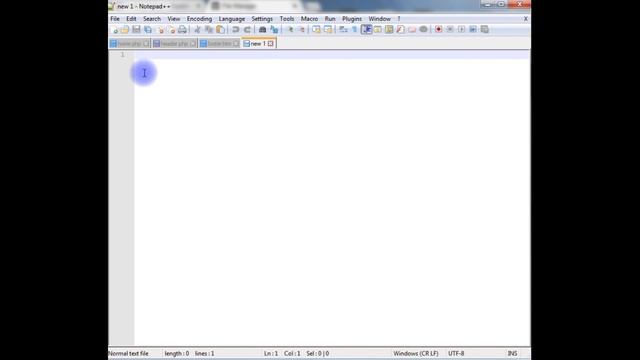Toggle the Document Map panel icon
This screenshot has width=640, height=360.
[389, 29]
